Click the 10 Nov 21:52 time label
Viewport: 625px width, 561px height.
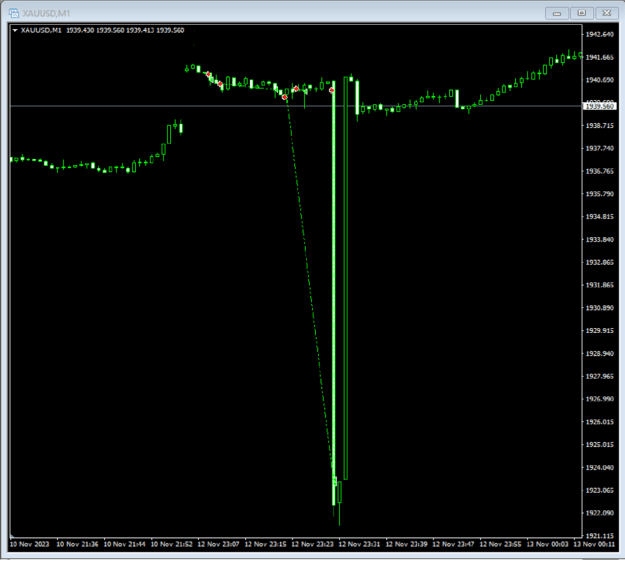171,544
